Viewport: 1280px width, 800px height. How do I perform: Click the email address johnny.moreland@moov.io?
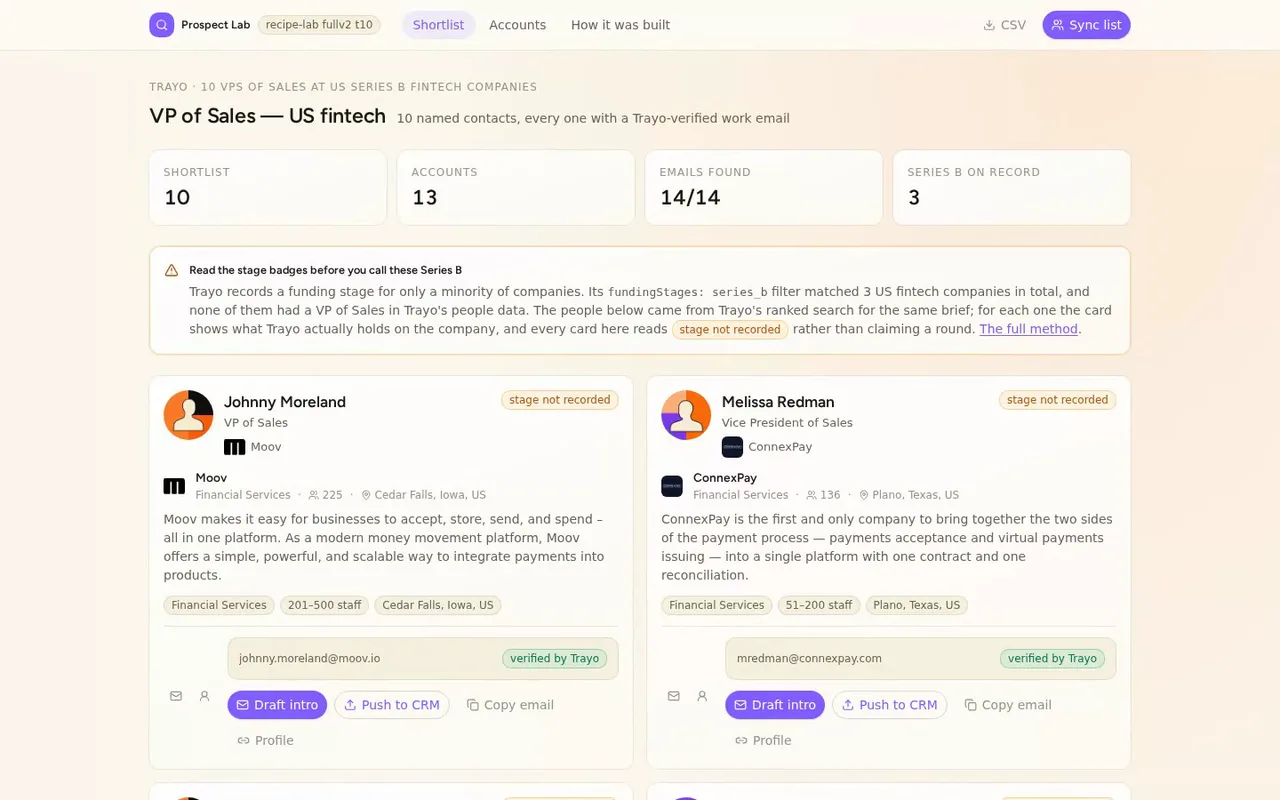point(310,659)
